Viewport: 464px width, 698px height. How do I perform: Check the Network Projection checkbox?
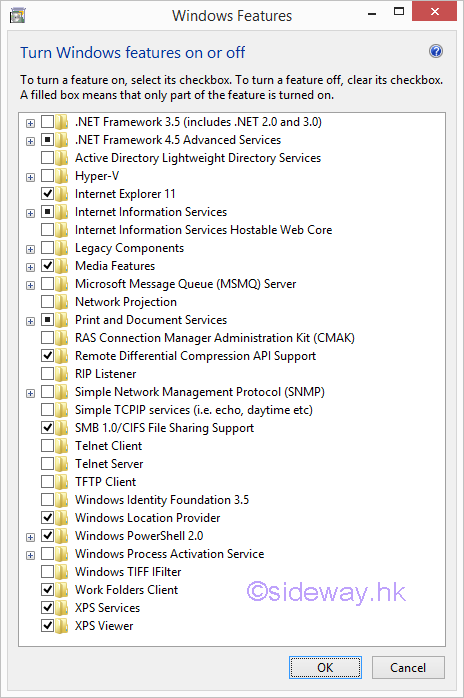[x=47, y=301]
